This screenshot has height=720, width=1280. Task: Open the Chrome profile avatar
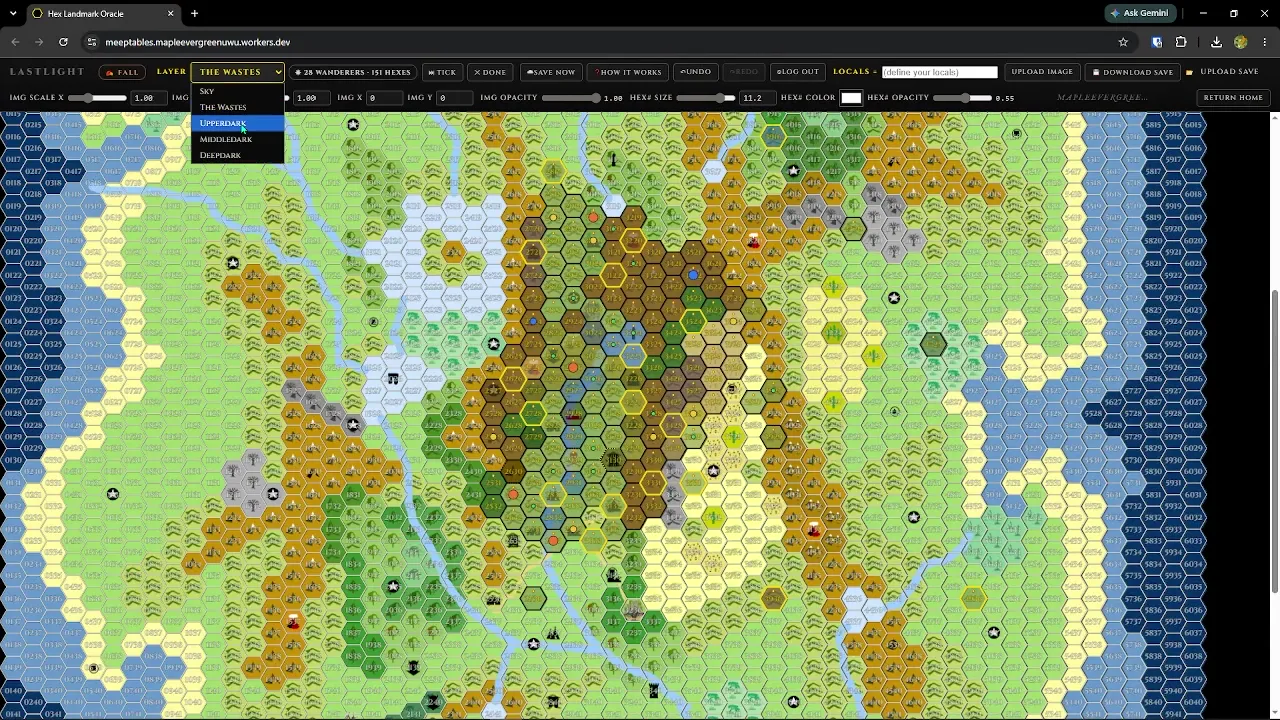(x=1241, y=42)
